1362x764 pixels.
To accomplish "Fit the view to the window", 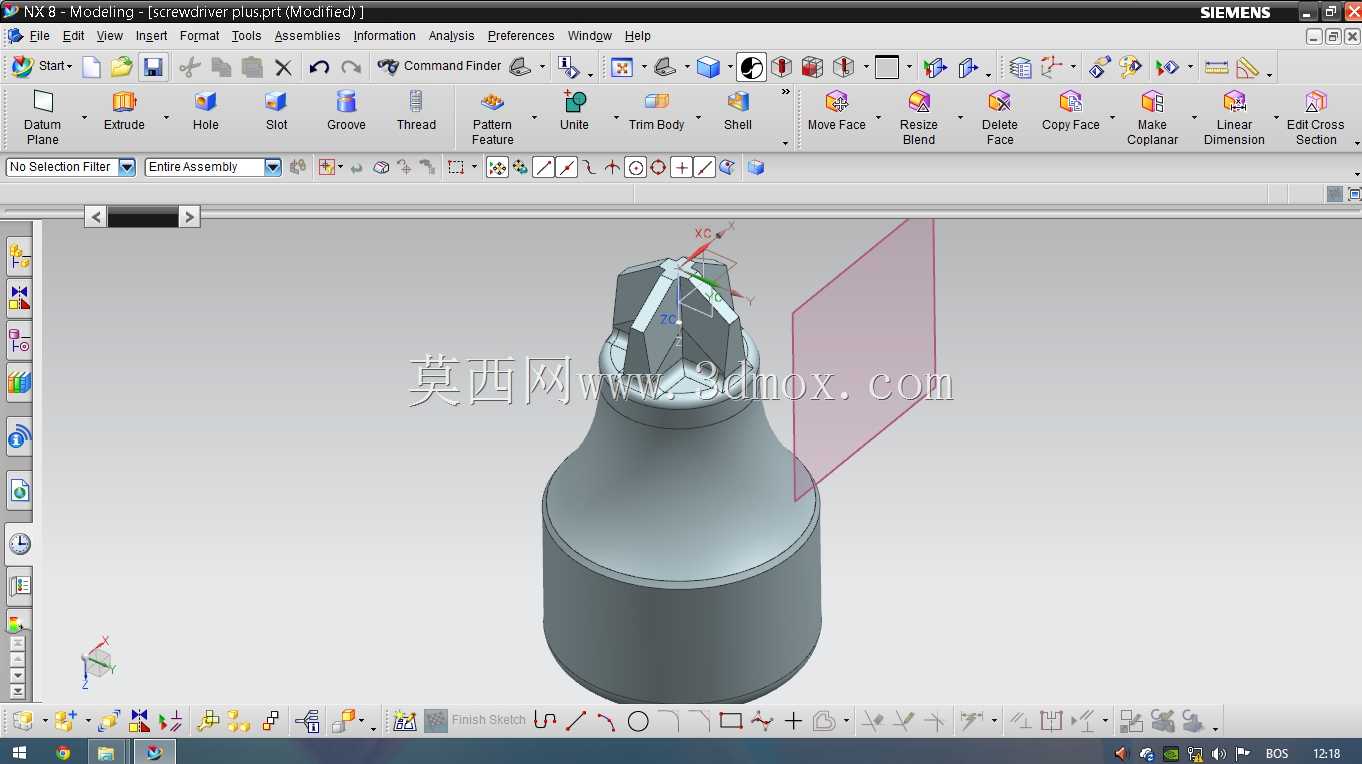I will 622,67.
